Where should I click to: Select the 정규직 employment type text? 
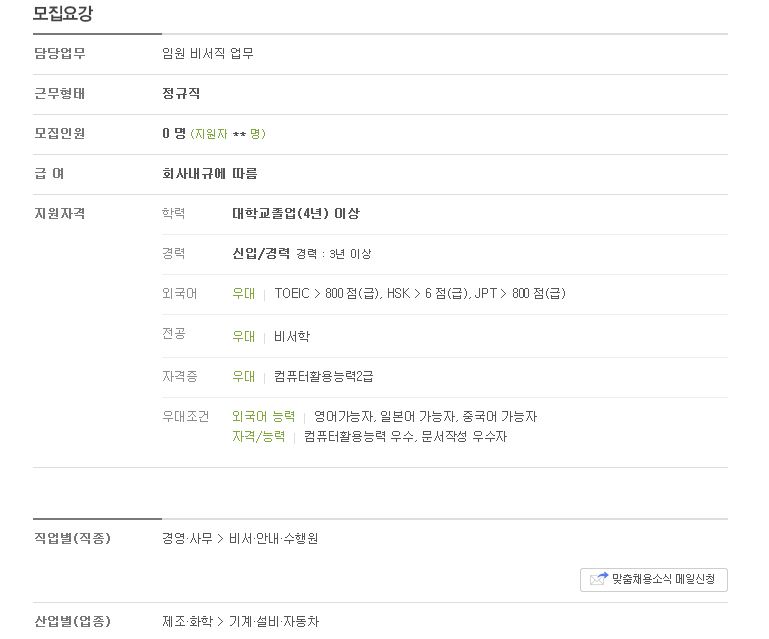click(181, 93)
